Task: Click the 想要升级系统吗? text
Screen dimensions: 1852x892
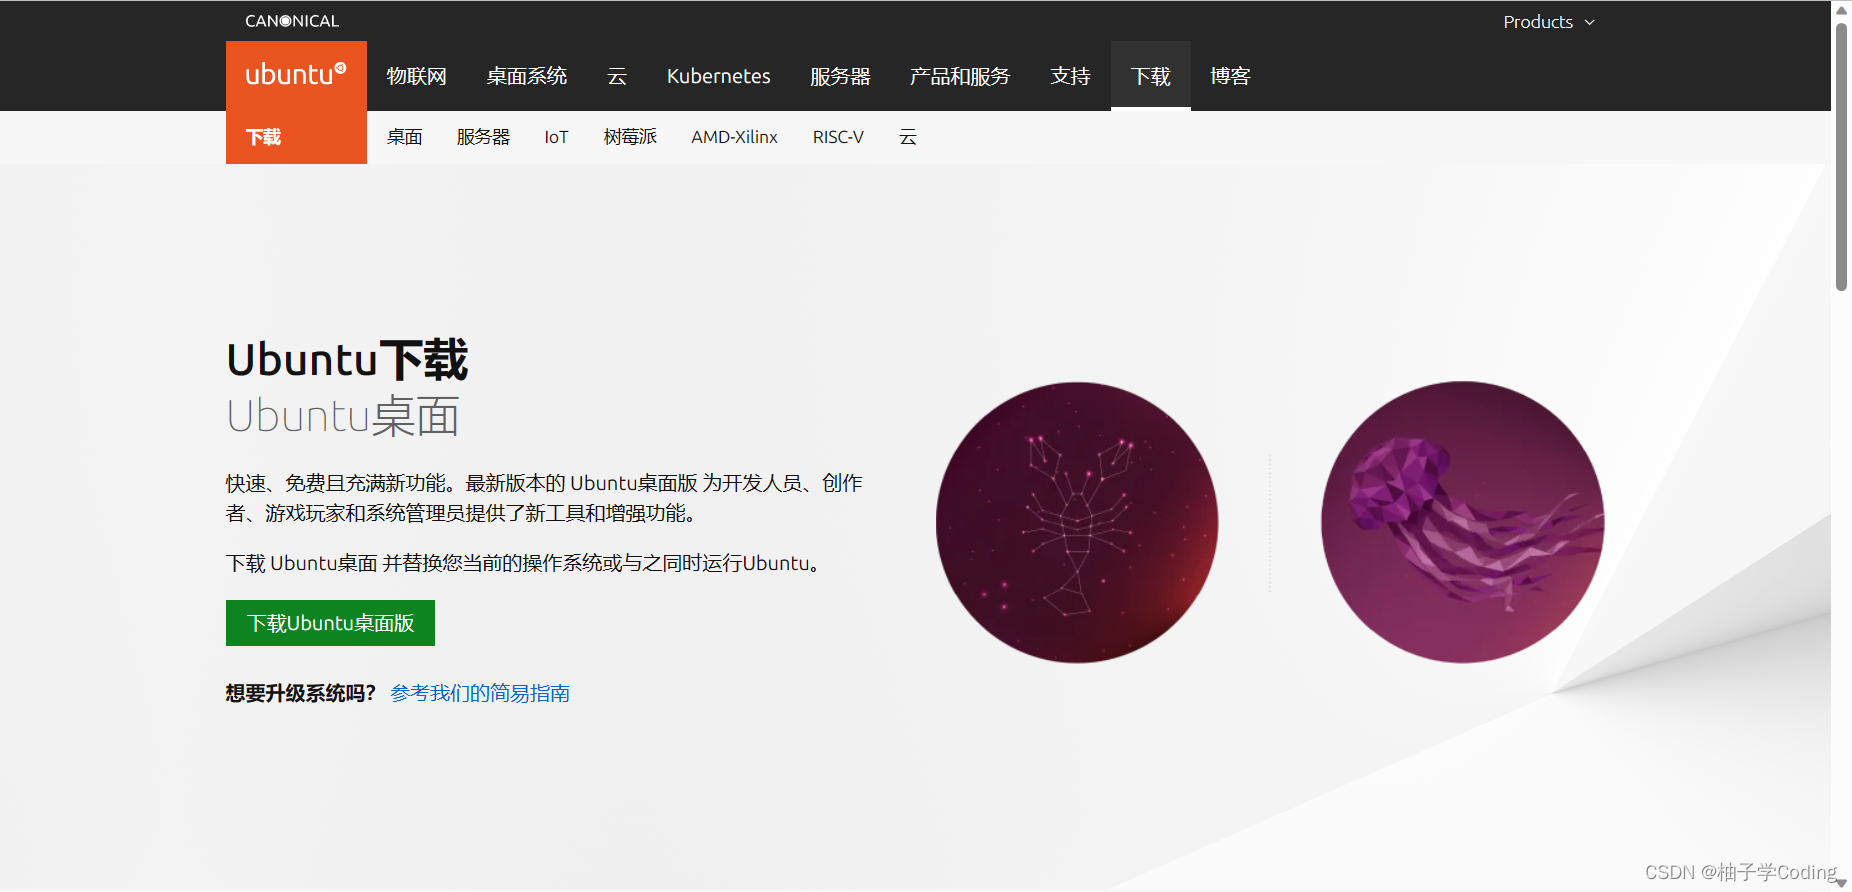Action: [301, 693]
